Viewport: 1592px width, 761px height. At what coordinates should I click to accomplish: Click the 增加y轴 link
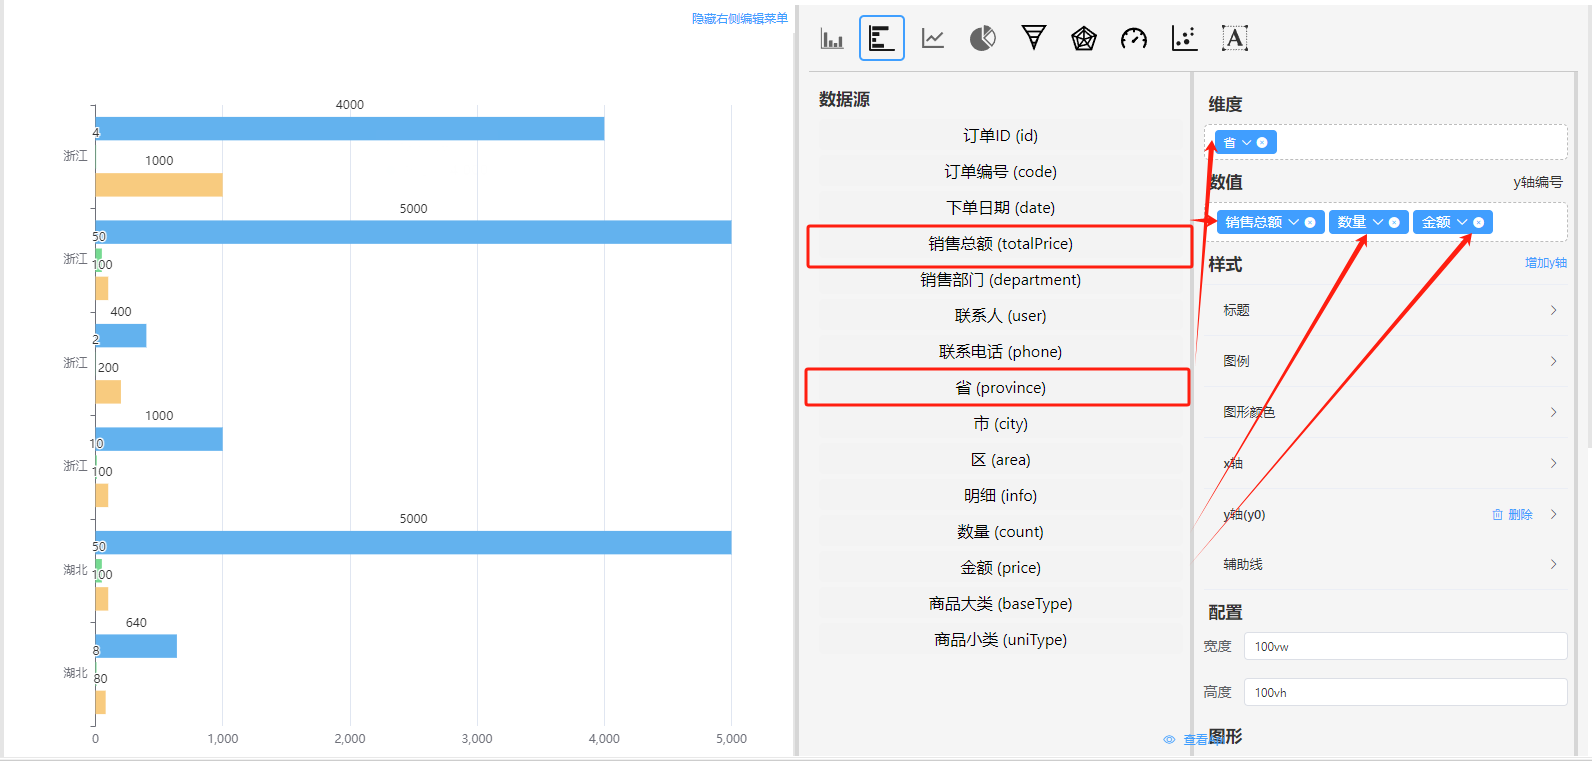(x=1545, y=263)
